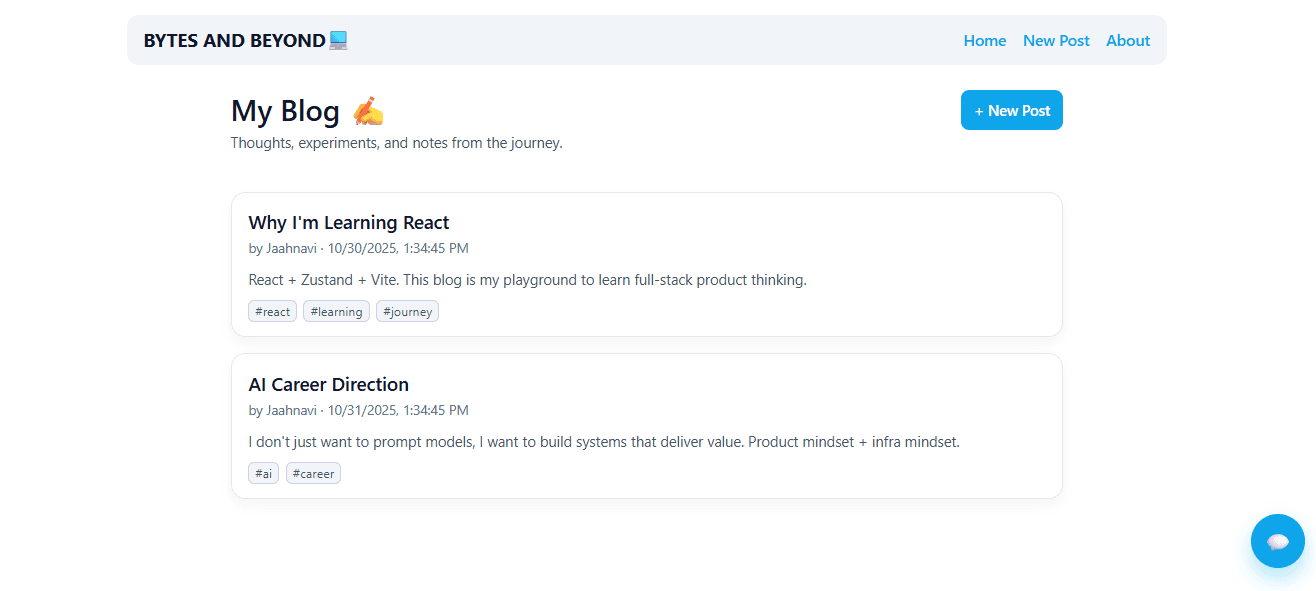The width and height of the screenshot is (1316, 591).
Task: Click the 10/30/2025 author and date line
Action: pyautogui.click(x=358, y=248)
